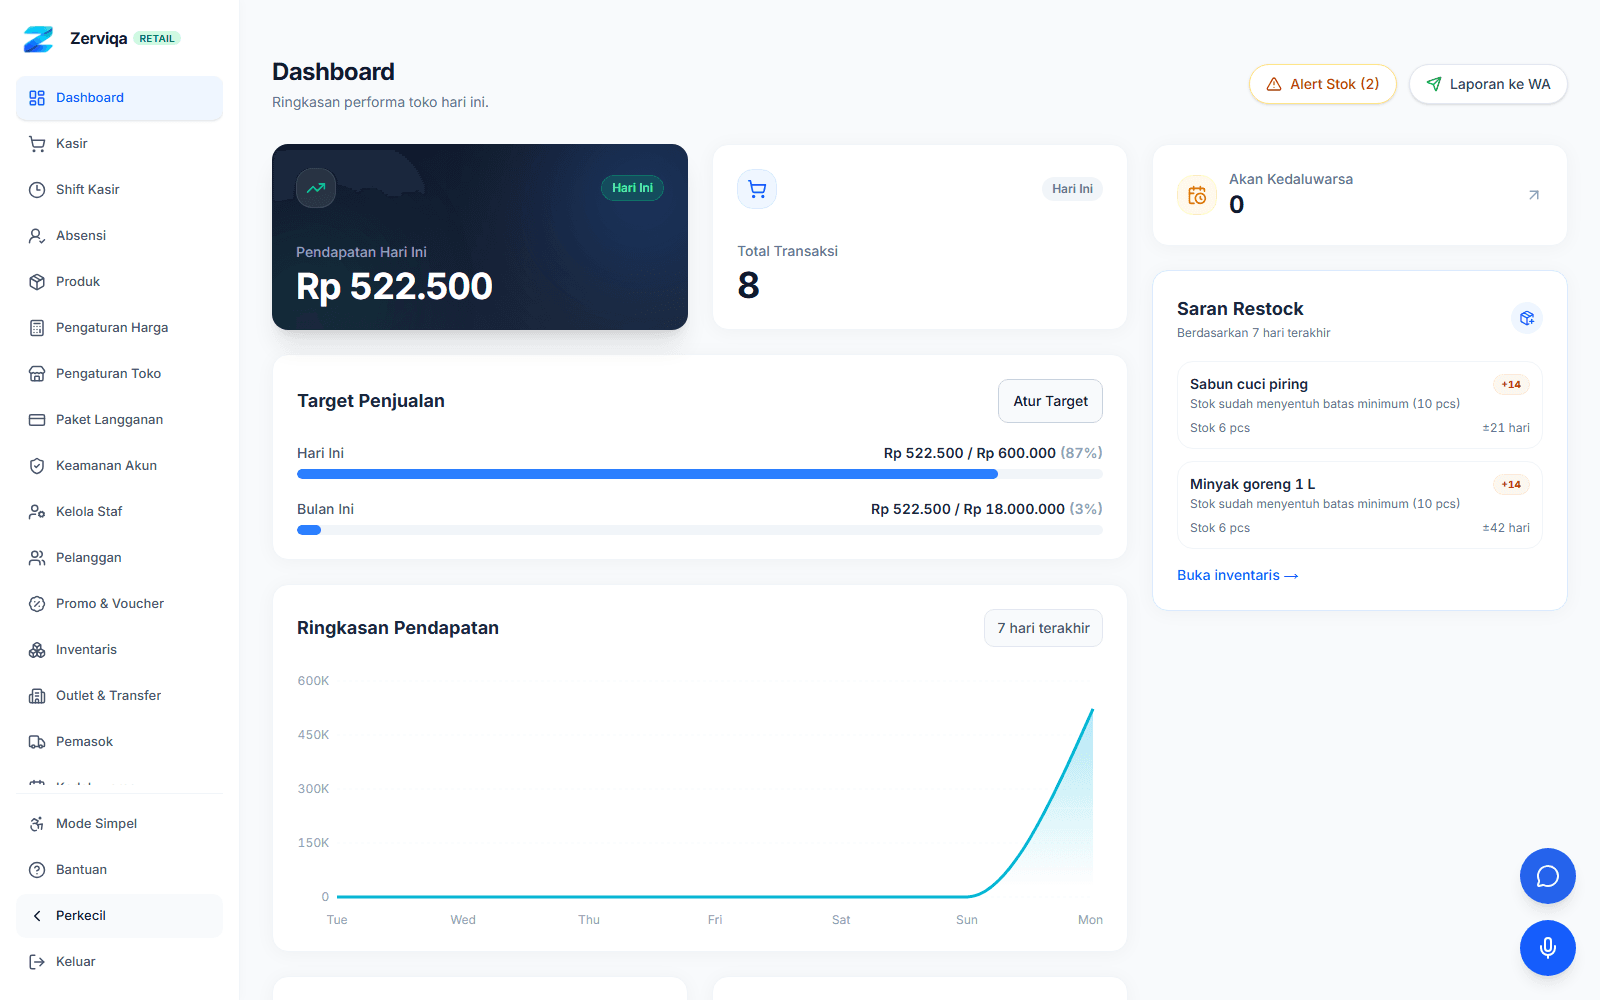1600x1000 pixels.
Task: Click the expiry calendar icon
Action: coord(1197,195)
